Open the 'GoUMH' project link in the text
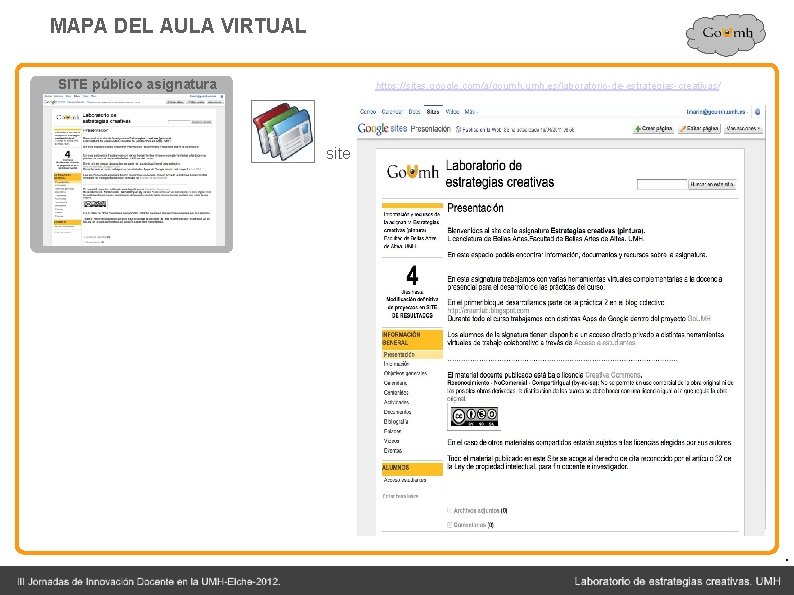Image resolution: width=794 pixels, height=595 pixels. pos(699,319)
